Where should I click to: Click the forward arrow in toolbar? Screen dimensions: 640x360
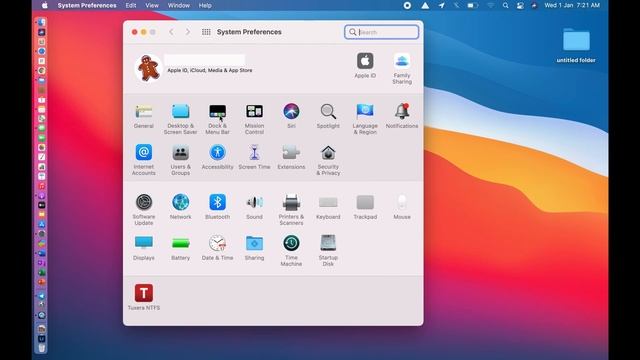[x=188, y=32]
